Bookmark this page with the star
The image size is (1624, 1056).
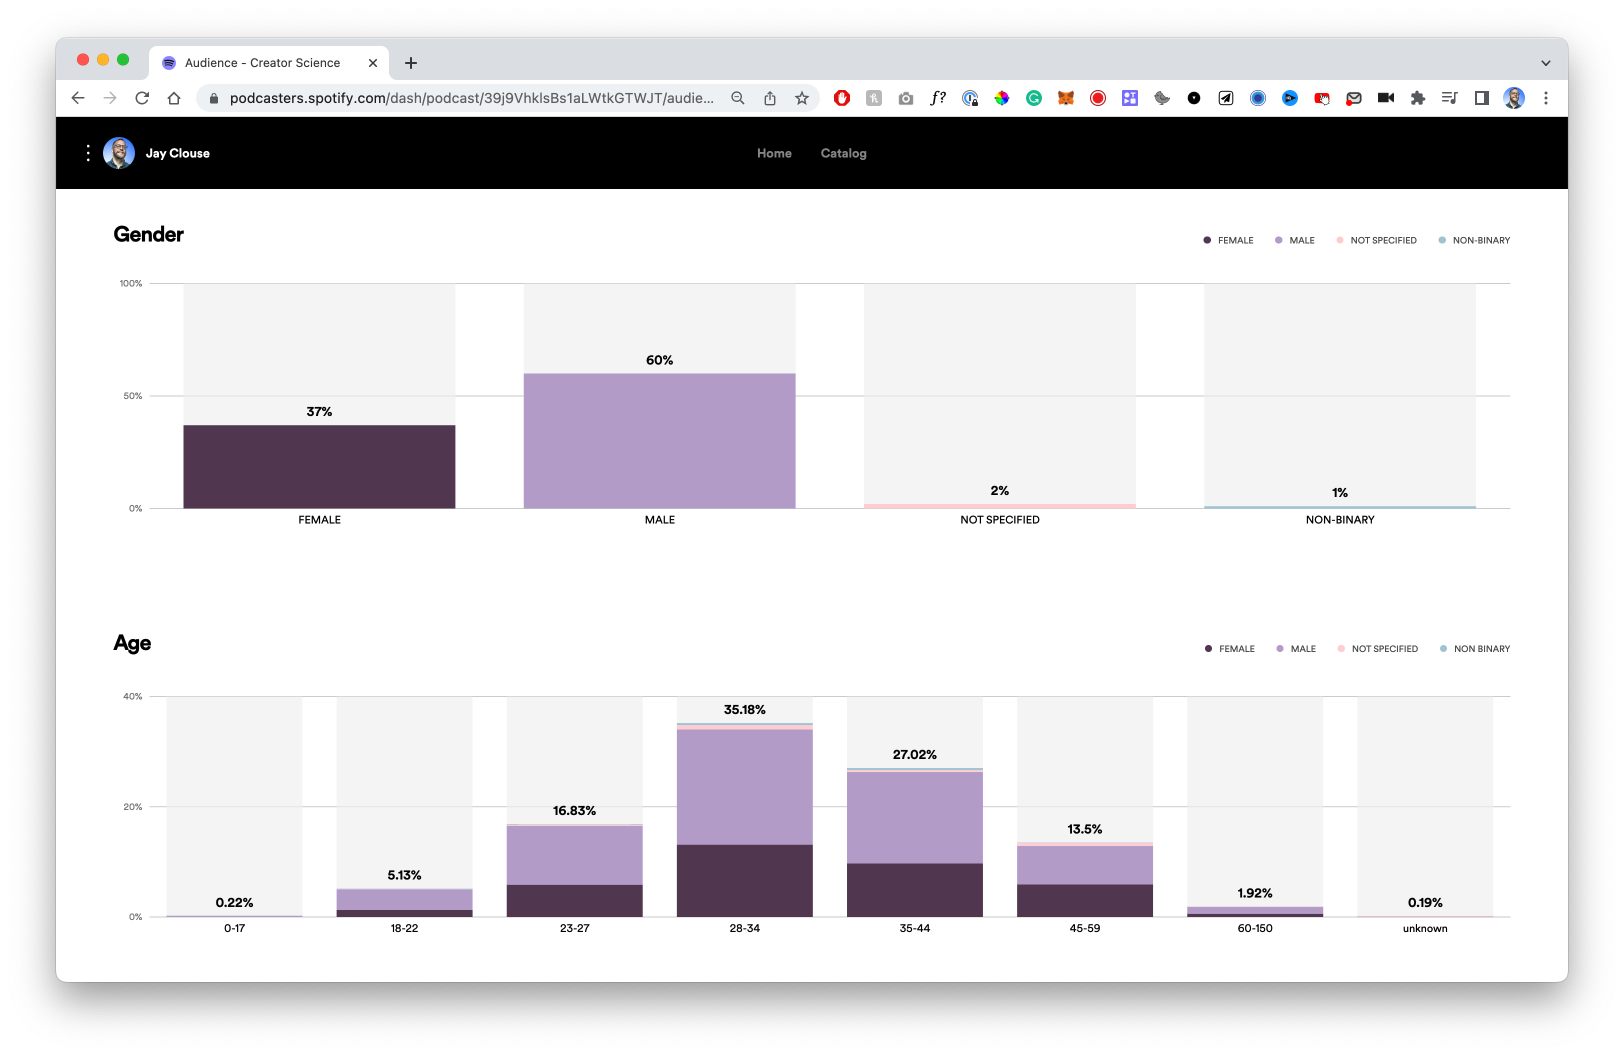click(802, 98)
